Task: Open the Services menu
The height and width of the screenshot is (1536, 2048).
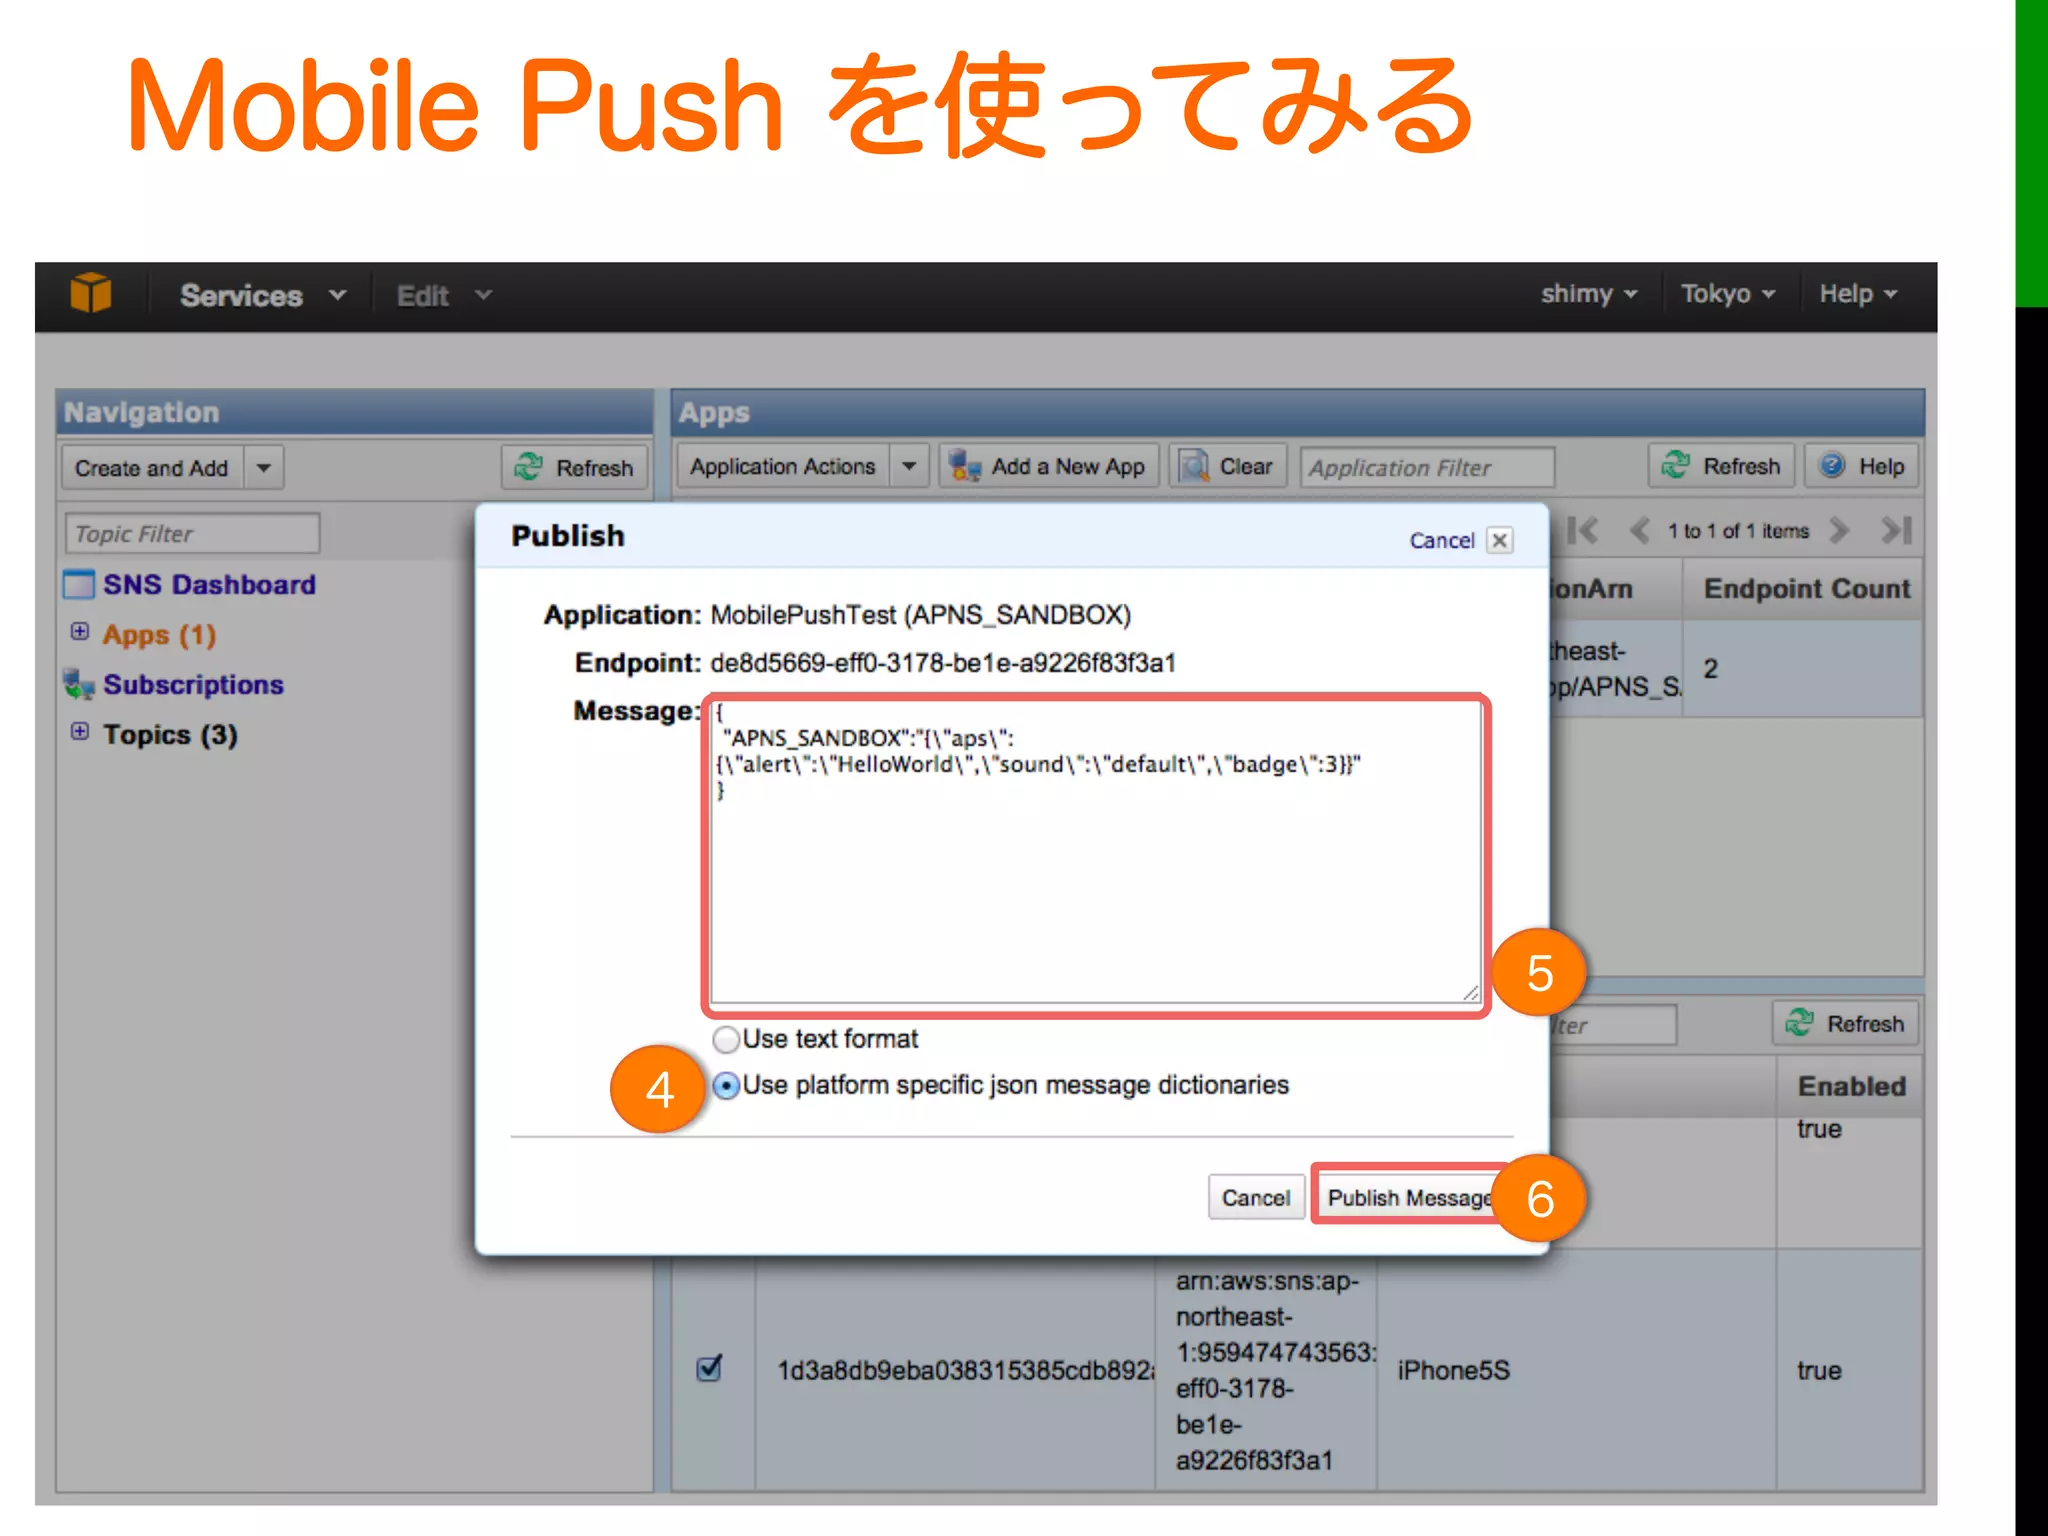Action: (x=264, y=296)
